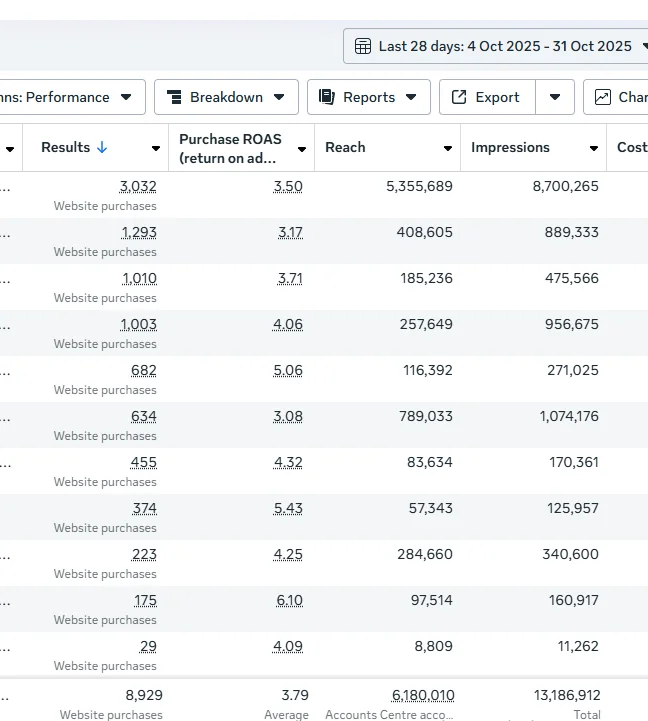The width and height of the screenshot is (648, 721).
Task: Select the 408,605 reach cell
Action: point(424,232)
